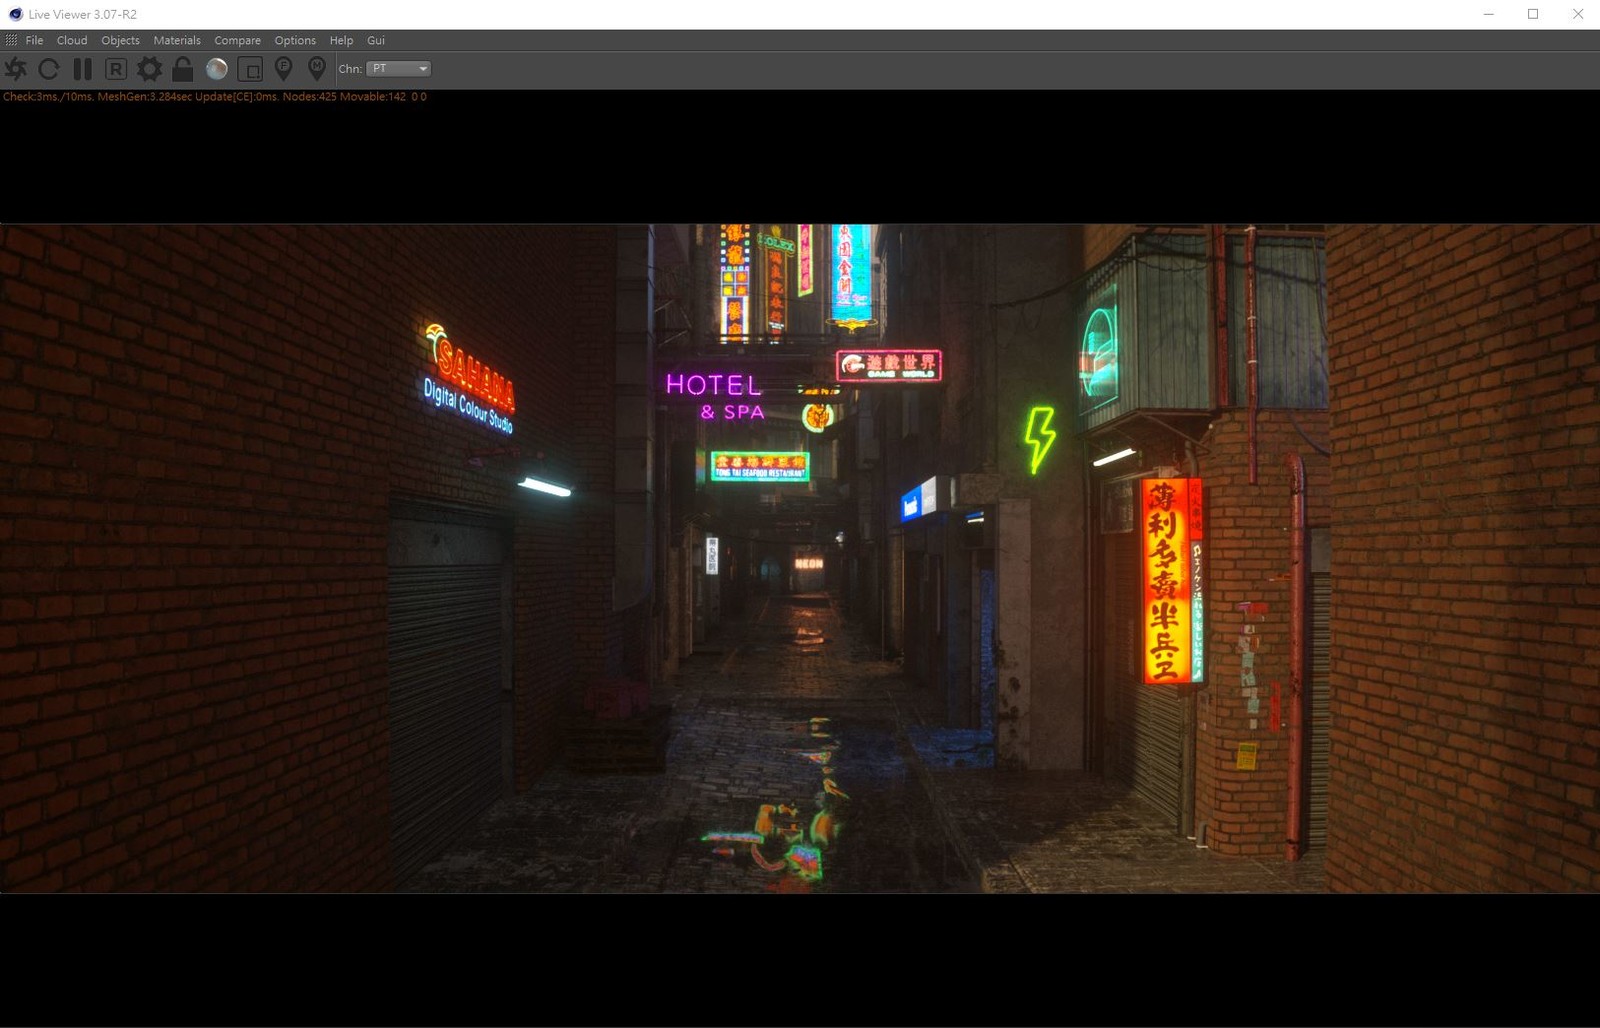The image size is (1600, 1028).
Task: Minimize the Live Viewer window
Action: point(1488,14)
